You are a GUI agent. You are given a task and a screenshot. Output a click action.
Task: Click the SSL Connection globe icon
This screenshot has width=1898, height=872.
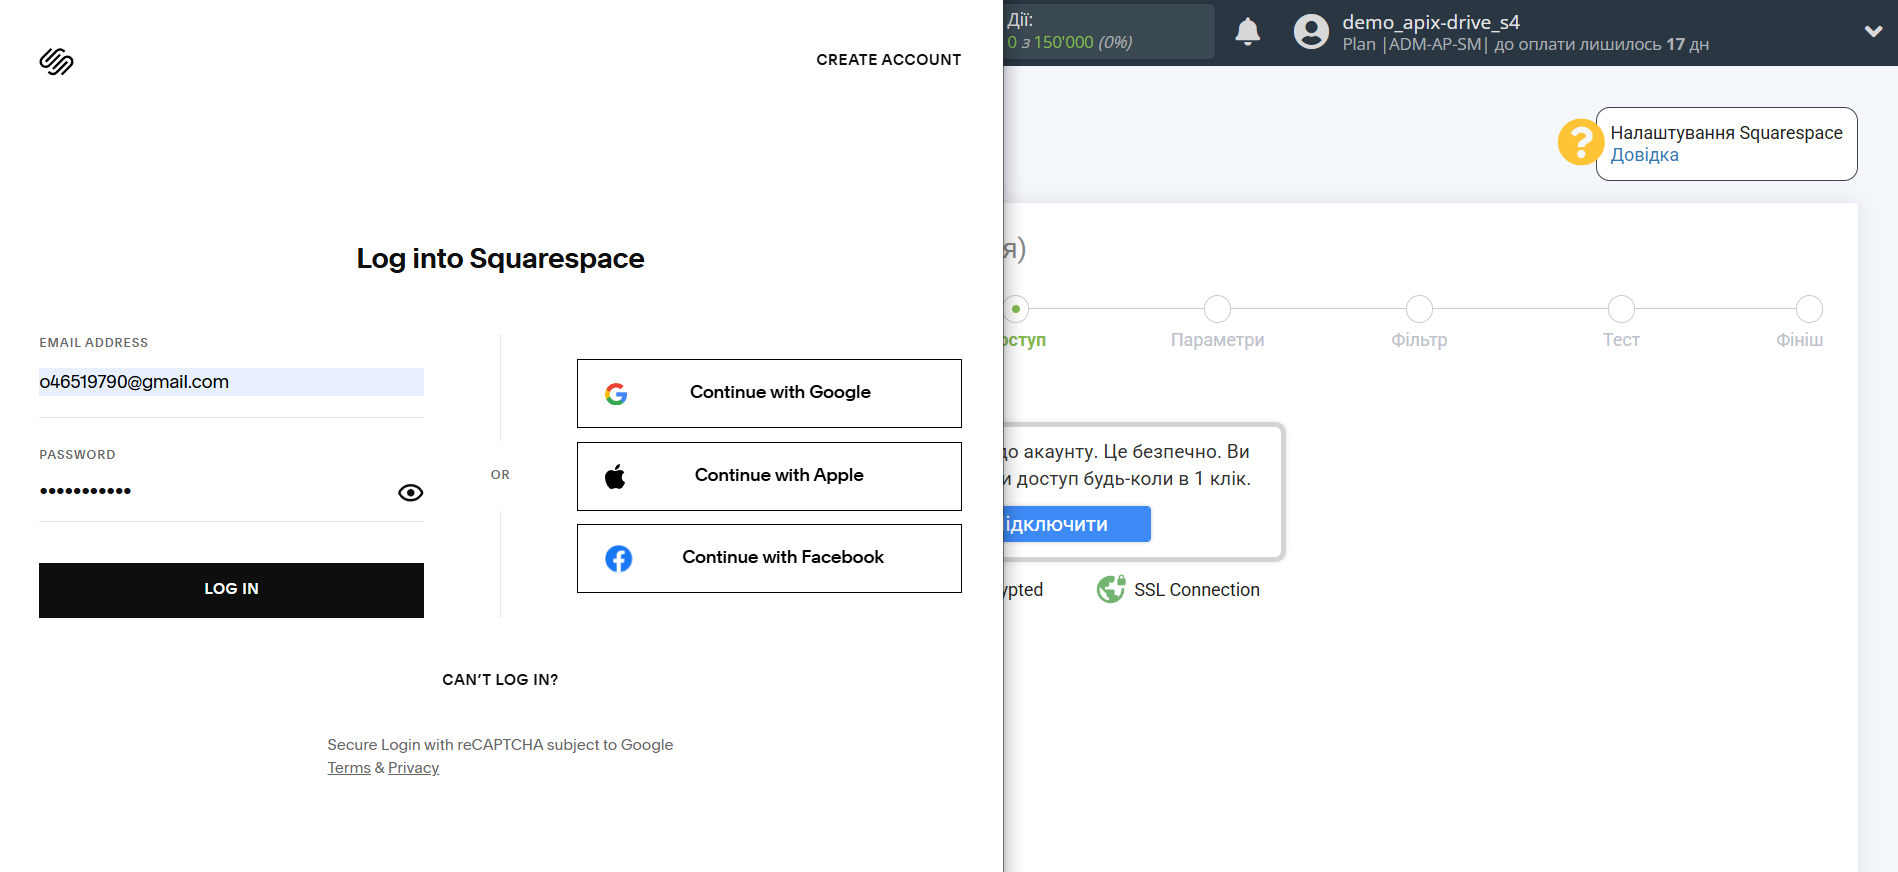click(1111, 590)
